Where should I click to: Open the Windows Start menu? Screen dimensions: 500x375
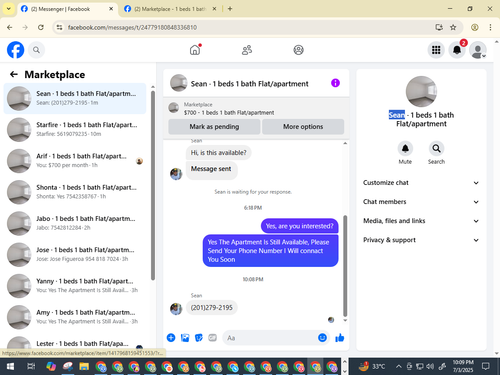pos(10,367)
